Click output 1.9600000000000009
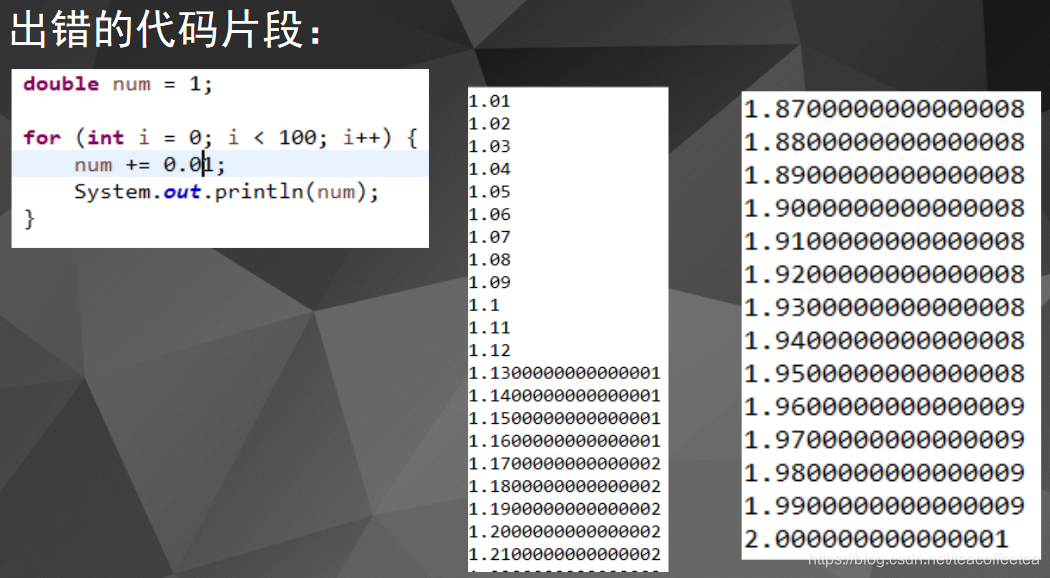The height and width of the screenshot is (578, 1050). 885,407
